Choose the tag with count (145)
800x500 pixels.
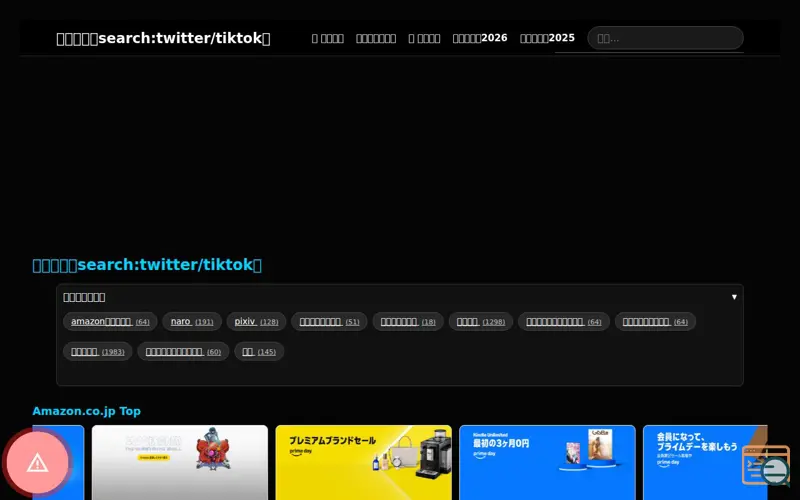(259, 352)
